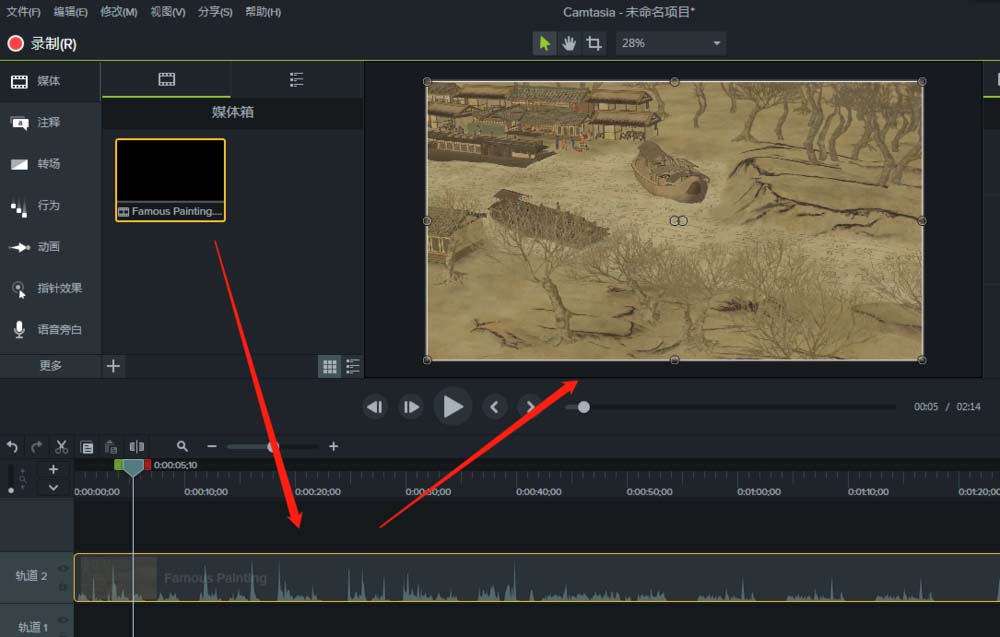The image size is (1000, 637).
Task: Click the timeline zoom slider handle
Action: (x=272, y=446)
